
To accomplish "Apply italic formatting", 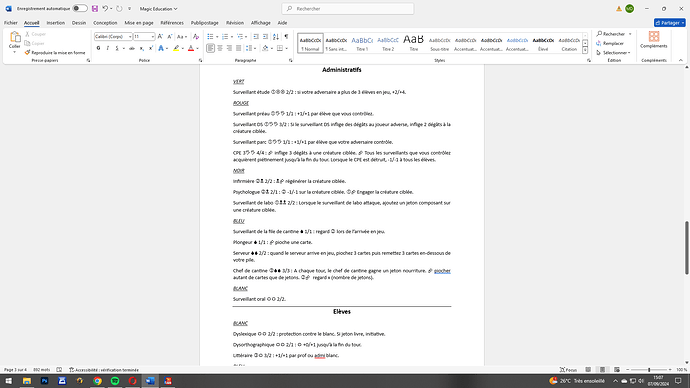I will point(107,48).
